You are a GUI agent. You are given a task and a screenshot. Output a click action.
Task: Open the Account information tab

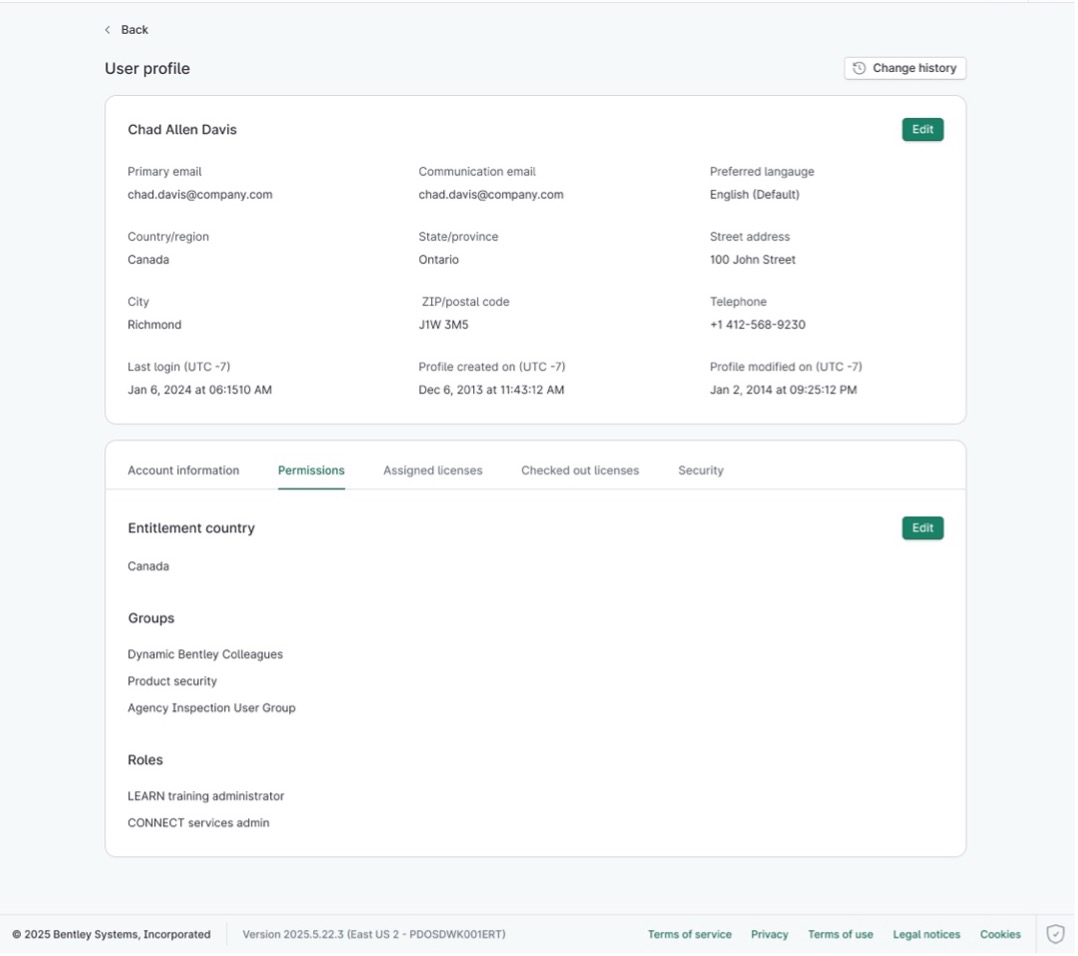pos(181,469)
